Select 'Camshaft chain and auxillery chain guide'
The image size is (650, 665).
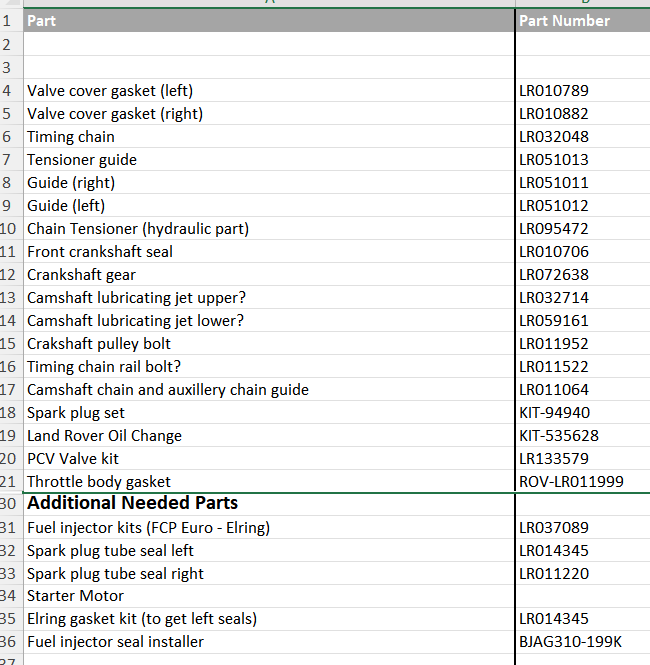pos(269,389)
